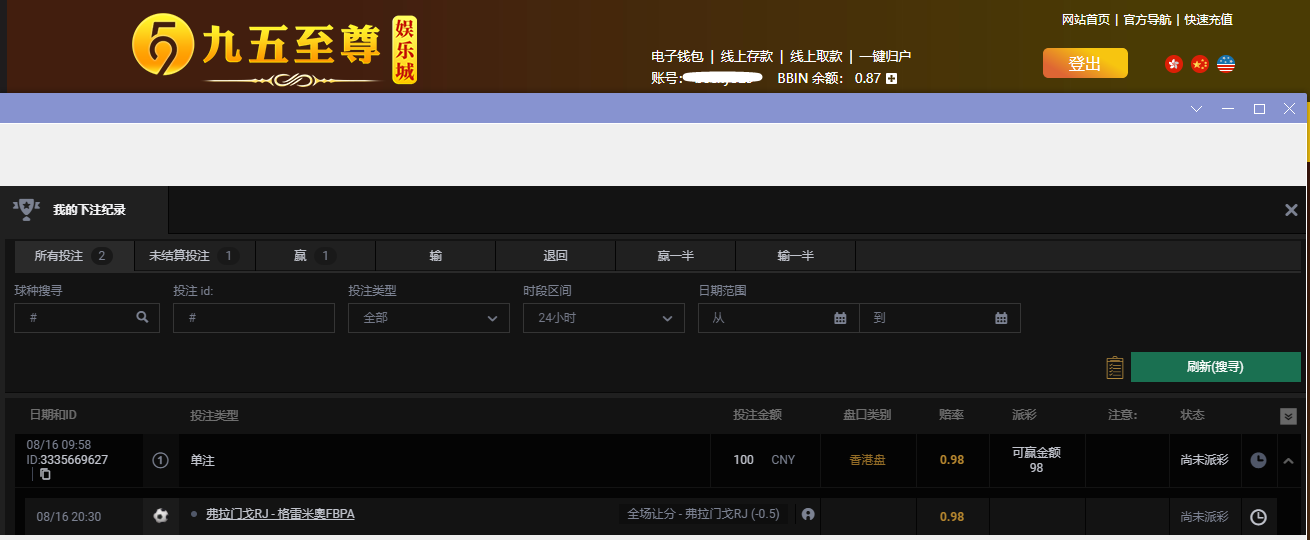Click the 九五至尊 logo

274,49
